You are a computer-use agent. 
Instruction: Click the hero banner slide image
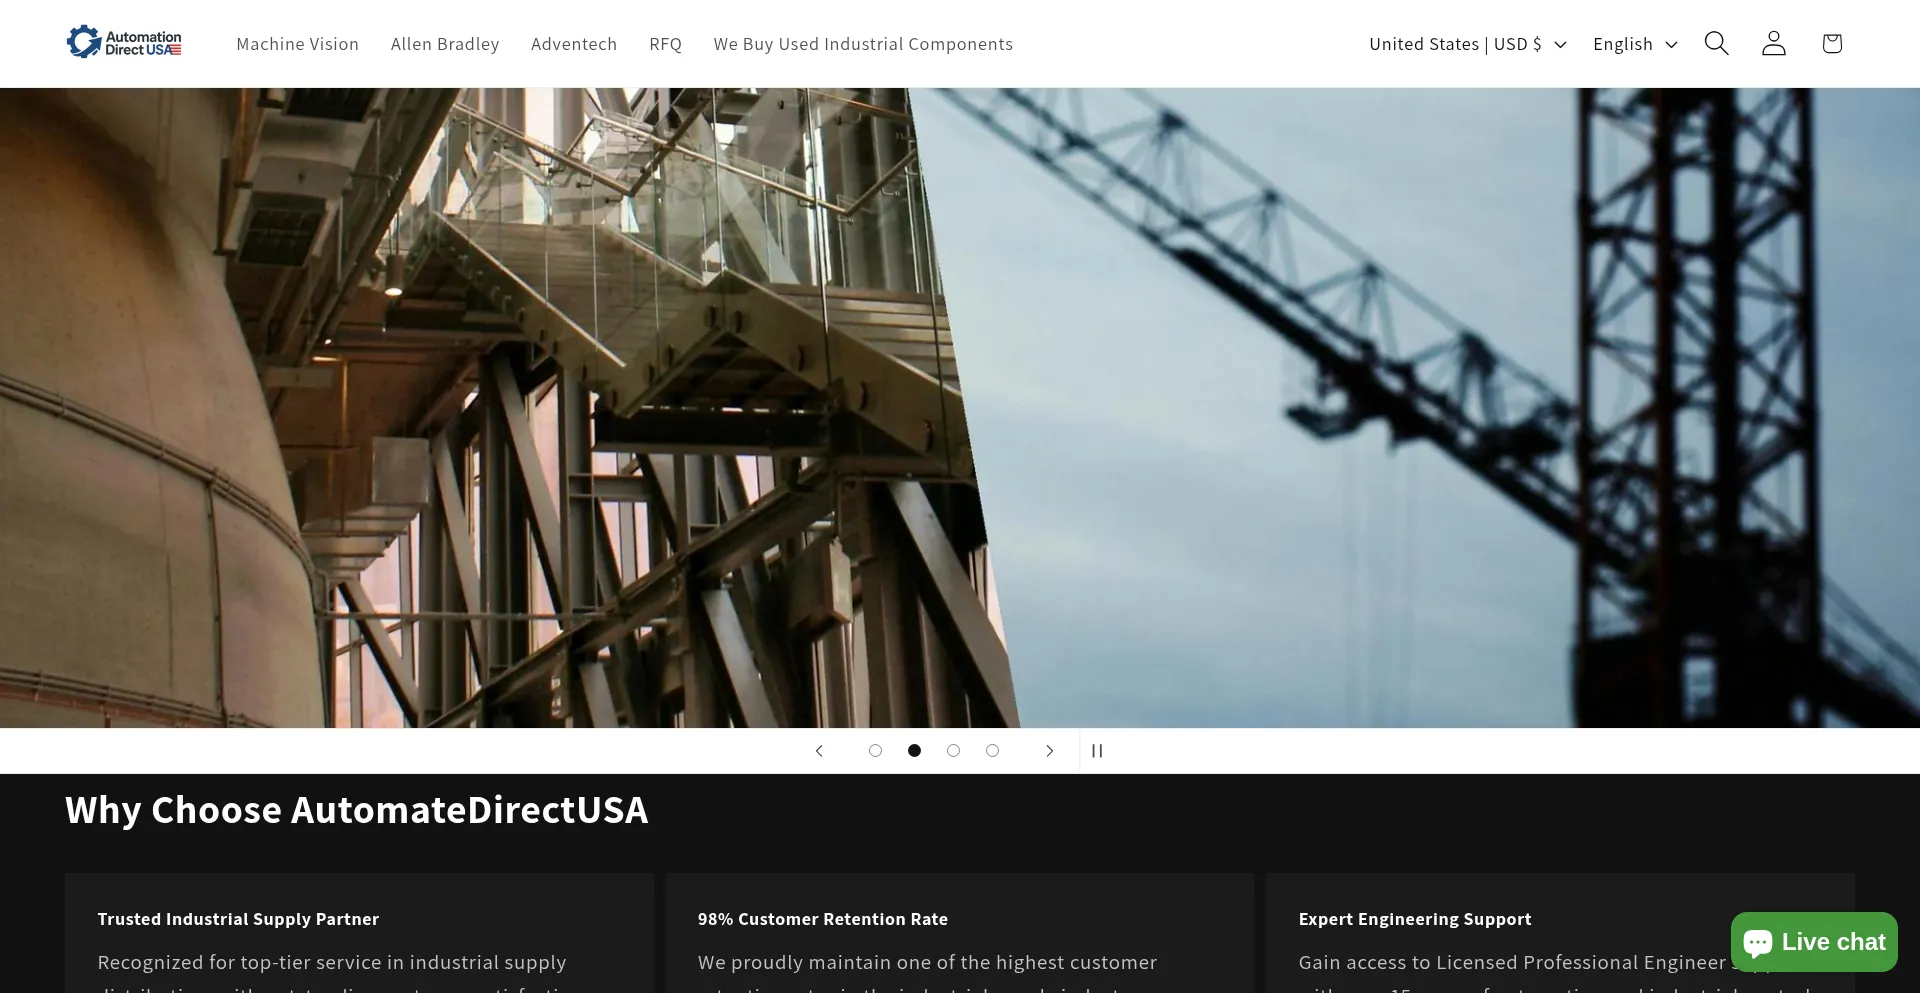960,410
